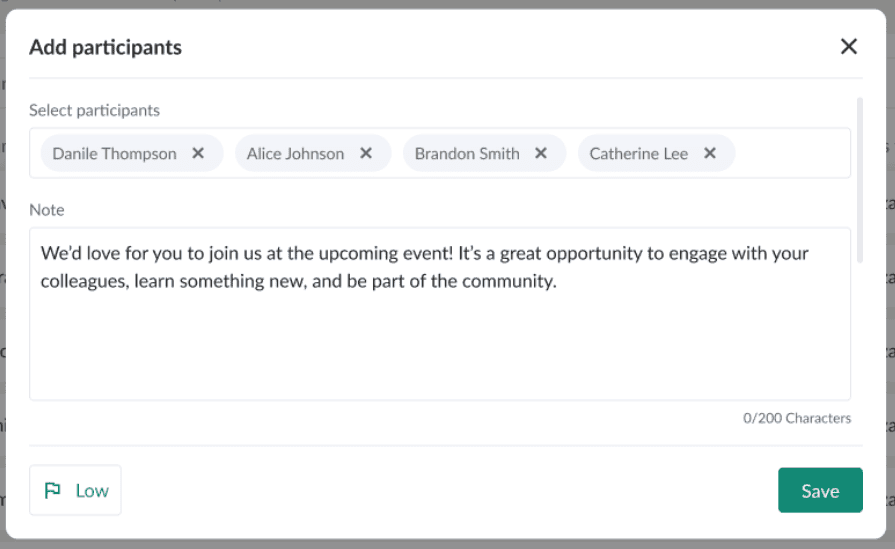The width and height of the screenshot is (895, 549).
Task: Remove Danile Thompson from participants
Action: [198, 154]
